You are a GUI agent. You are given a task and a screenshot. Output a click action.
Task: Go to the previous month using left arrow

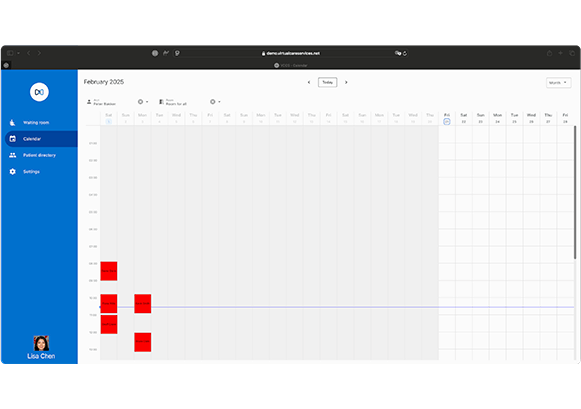click(309, 82)
